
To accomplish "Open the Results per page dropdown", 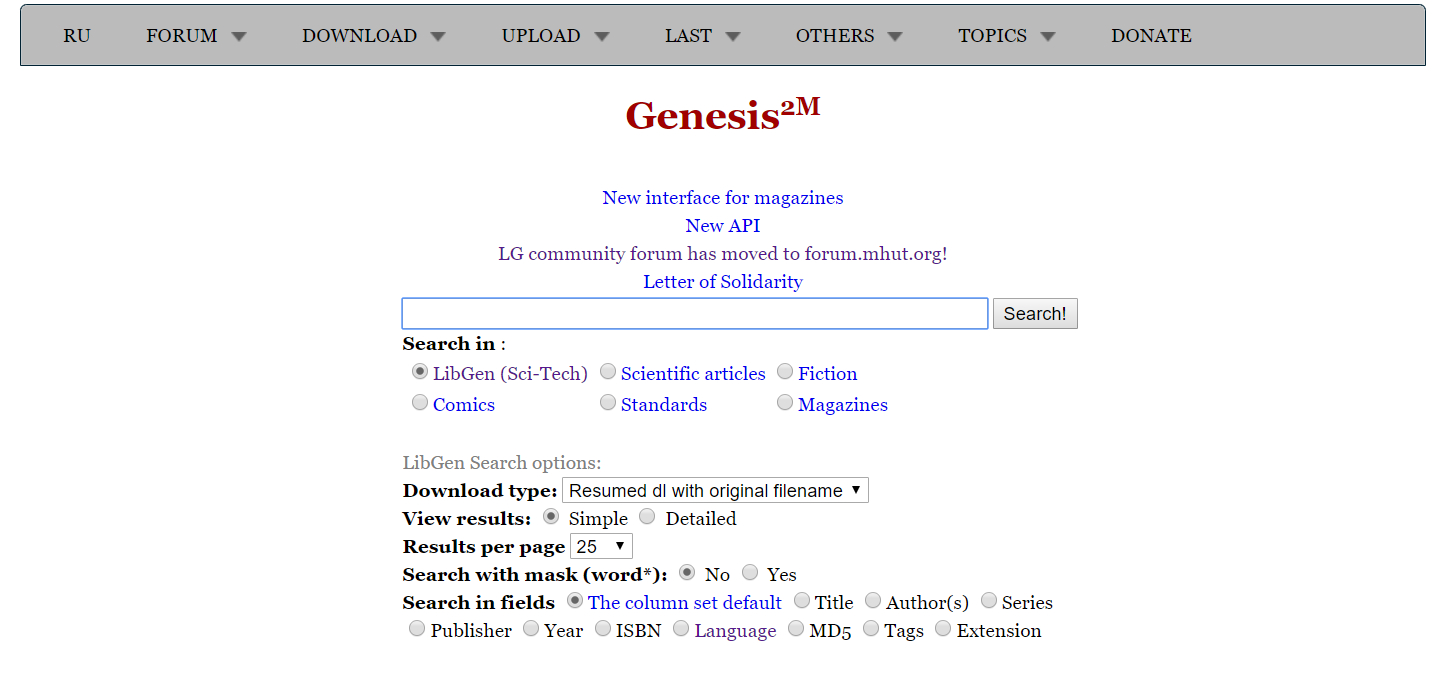I will coord(601,546).
